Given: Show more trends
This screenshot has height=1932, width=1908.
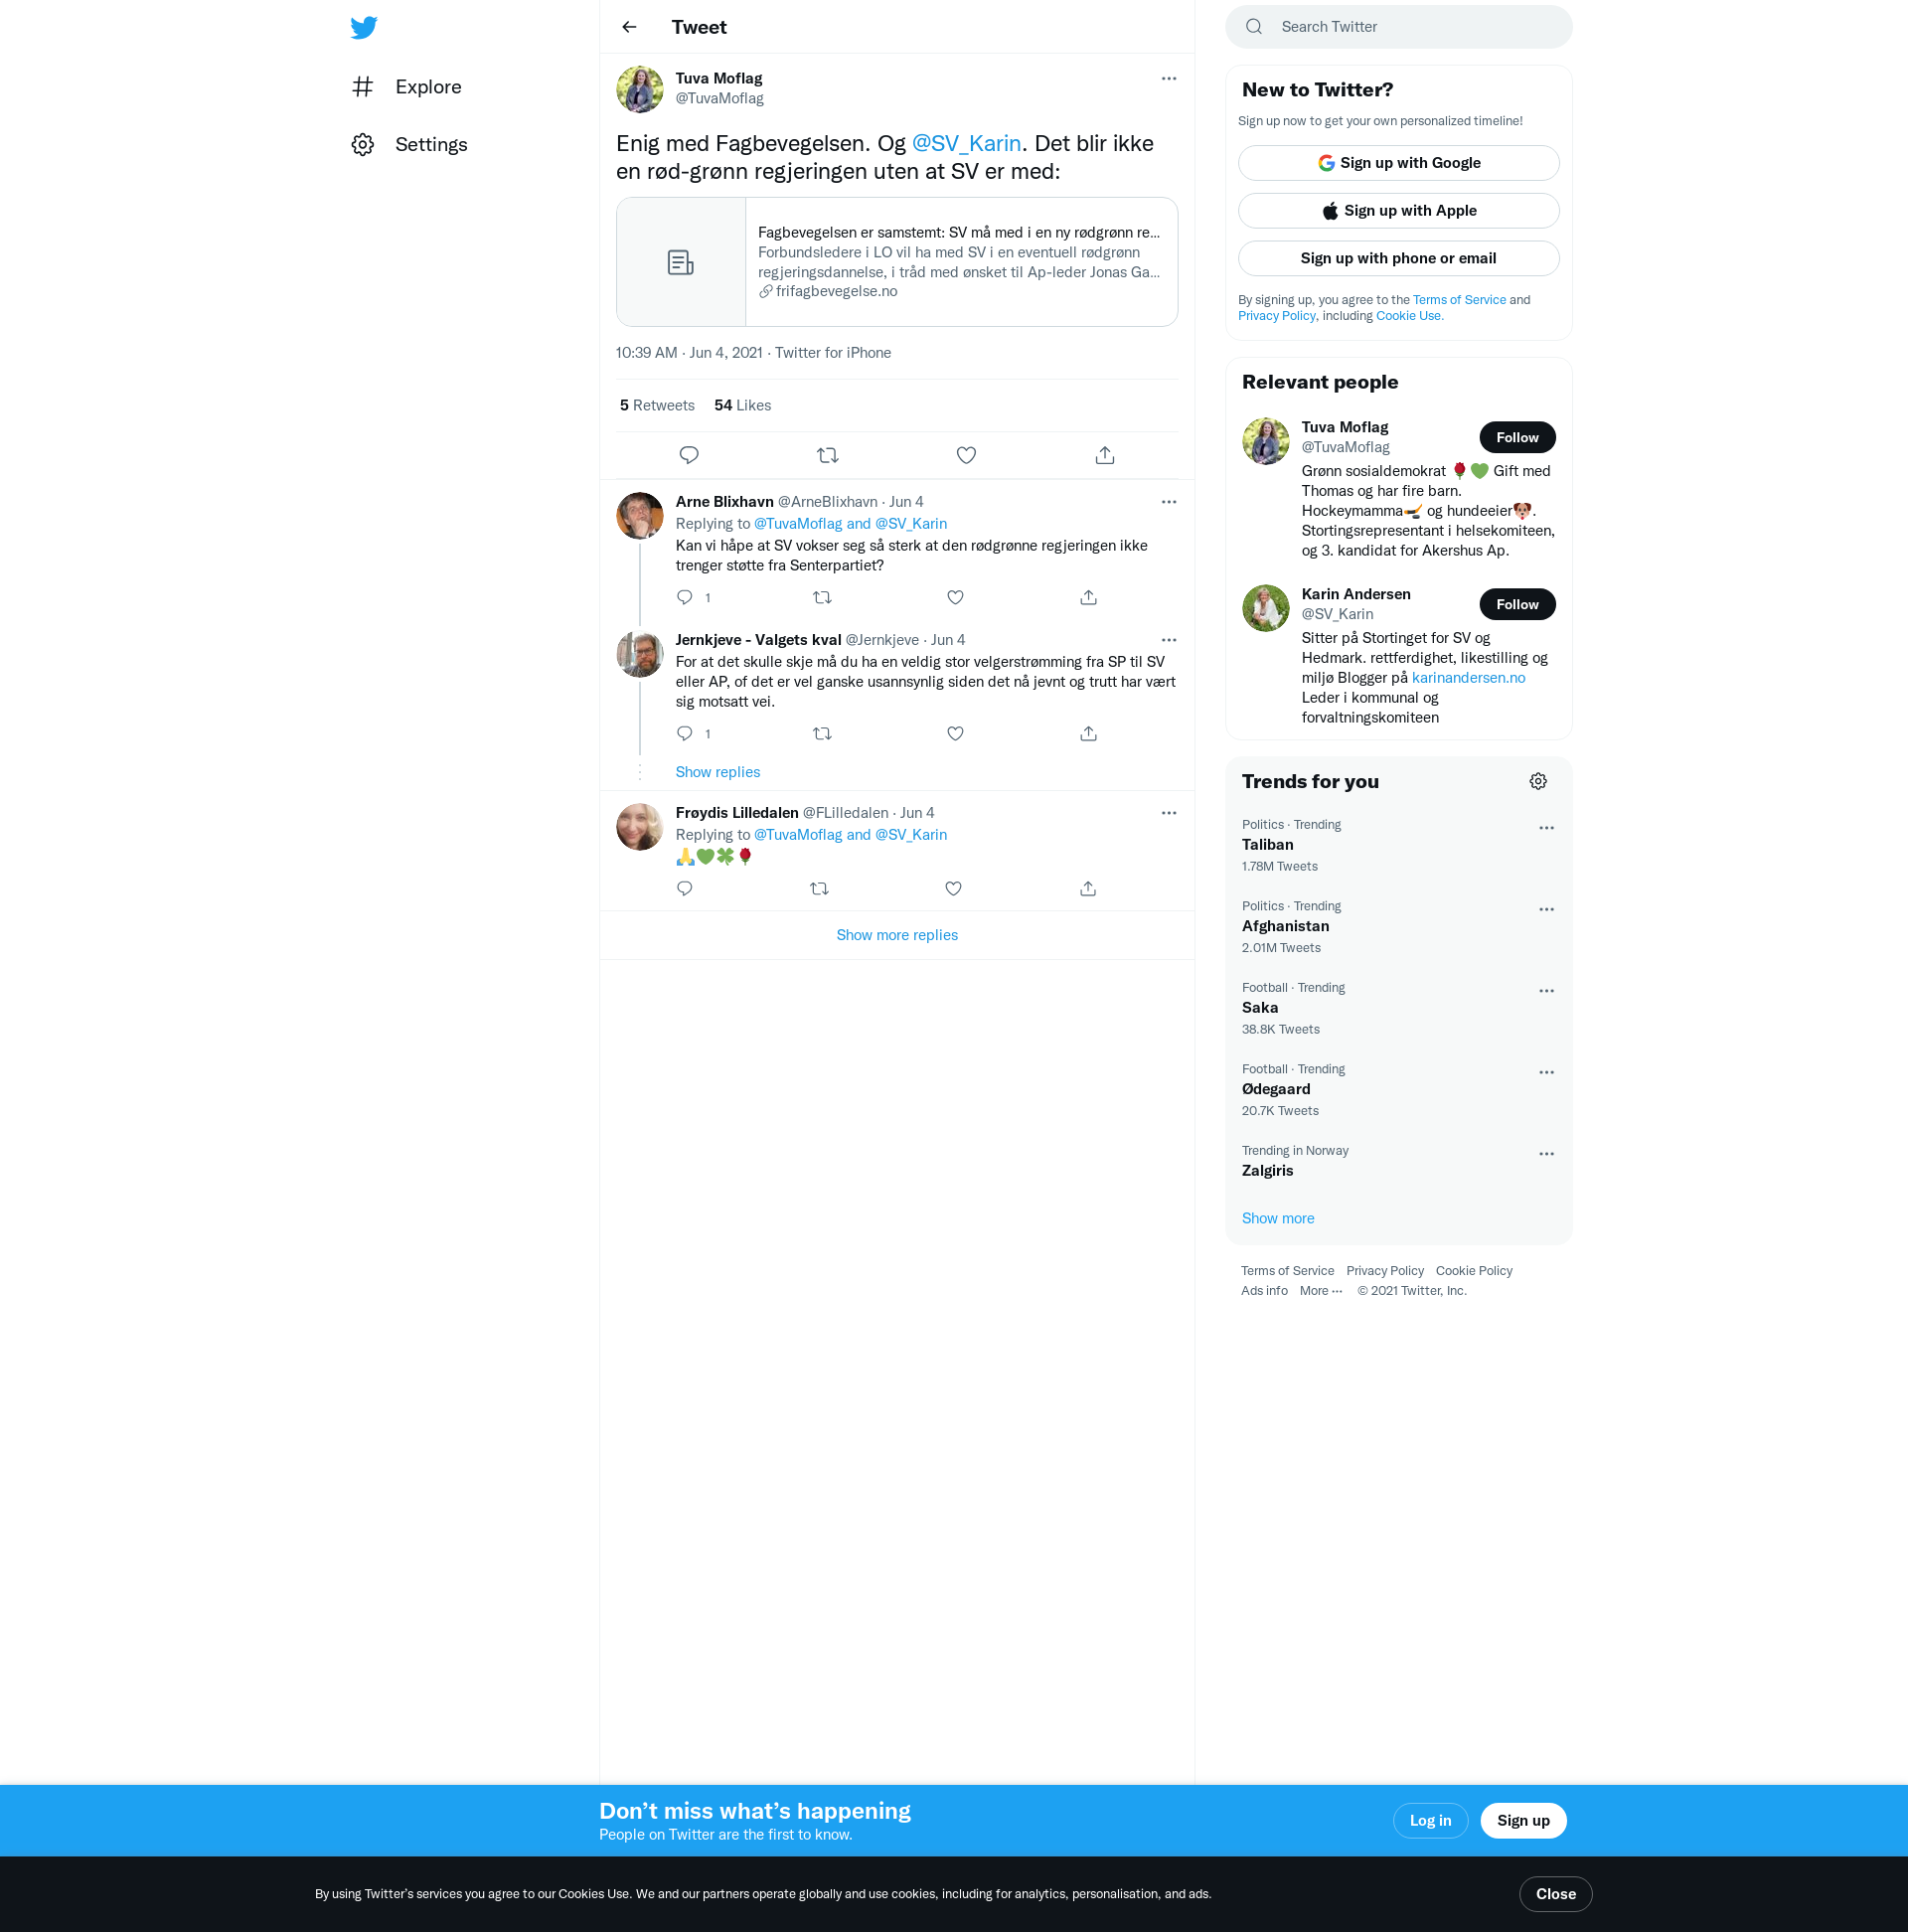Looking at the screenshot, I should click(x=1277, y=1219).
